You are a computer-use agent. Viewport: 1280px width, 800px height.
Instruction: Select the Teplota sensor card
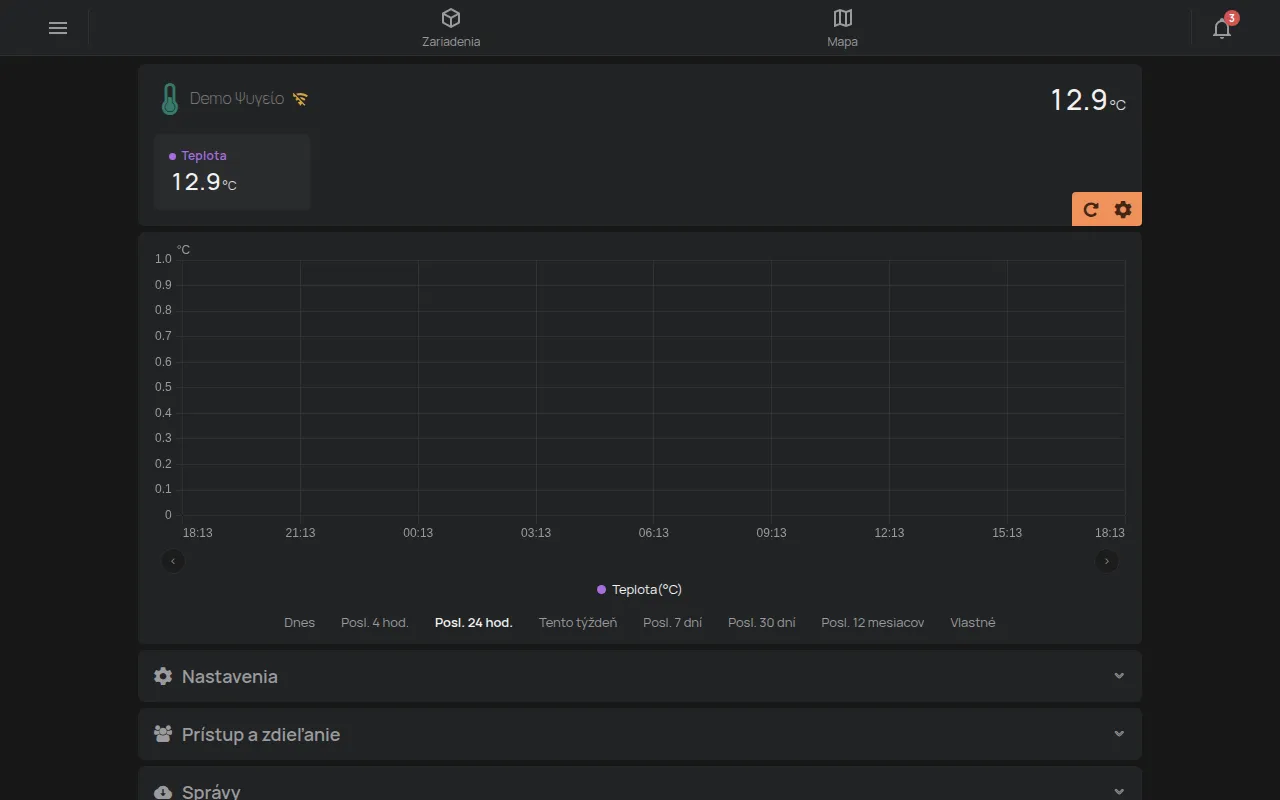pyautogui.click(x=232, y=172)
